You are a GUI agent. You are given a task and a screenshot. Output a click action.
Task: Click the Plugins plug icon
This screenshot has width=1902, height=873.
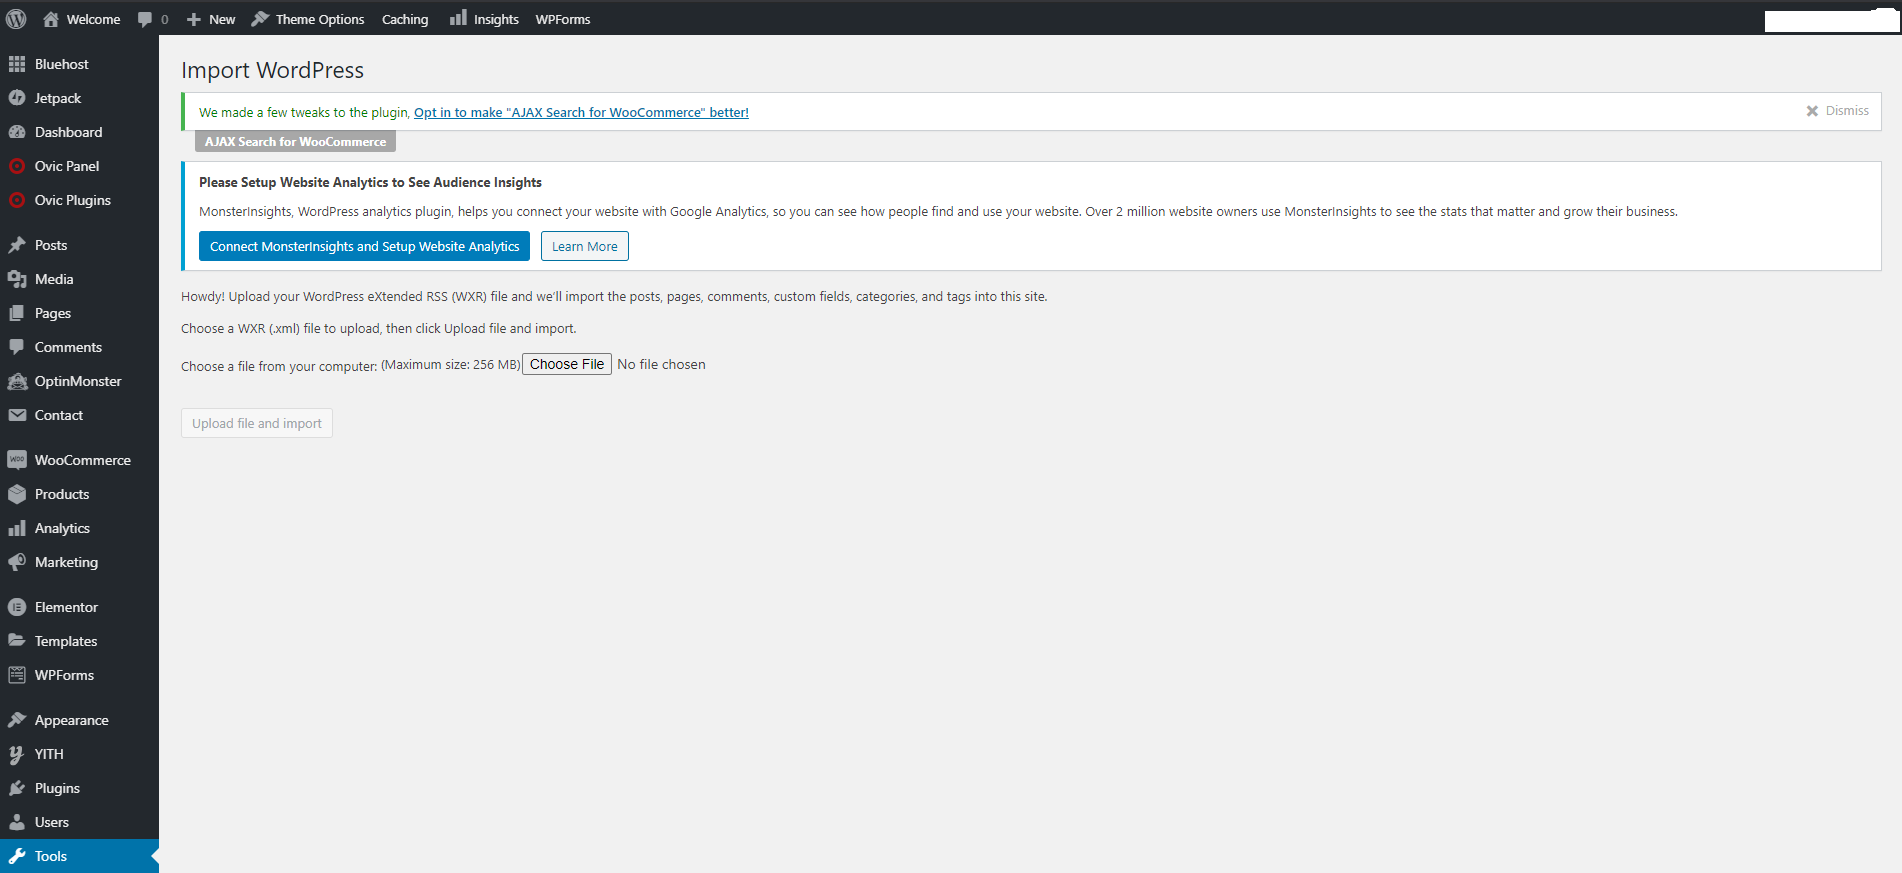pyautogui.click(x=17, y=788)
